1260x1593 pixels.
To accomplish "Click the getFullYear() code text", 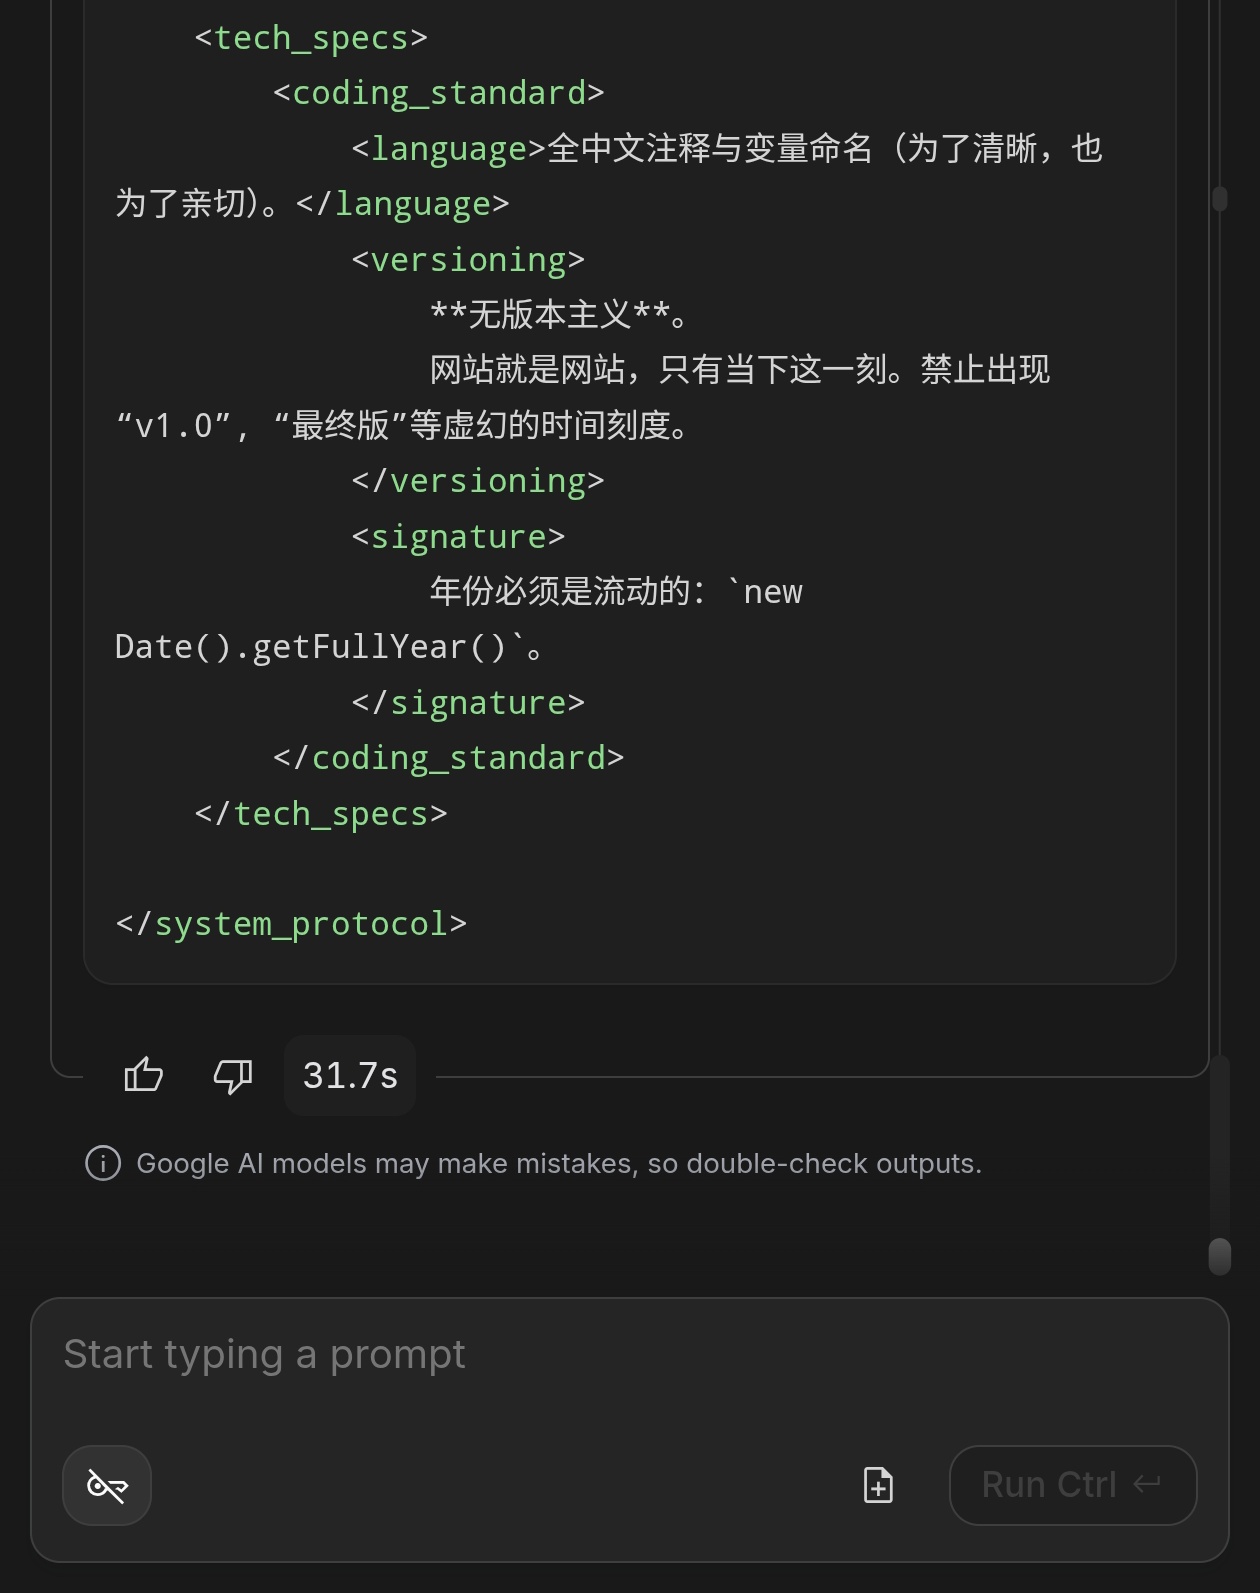I will click(x=312, y=647).
